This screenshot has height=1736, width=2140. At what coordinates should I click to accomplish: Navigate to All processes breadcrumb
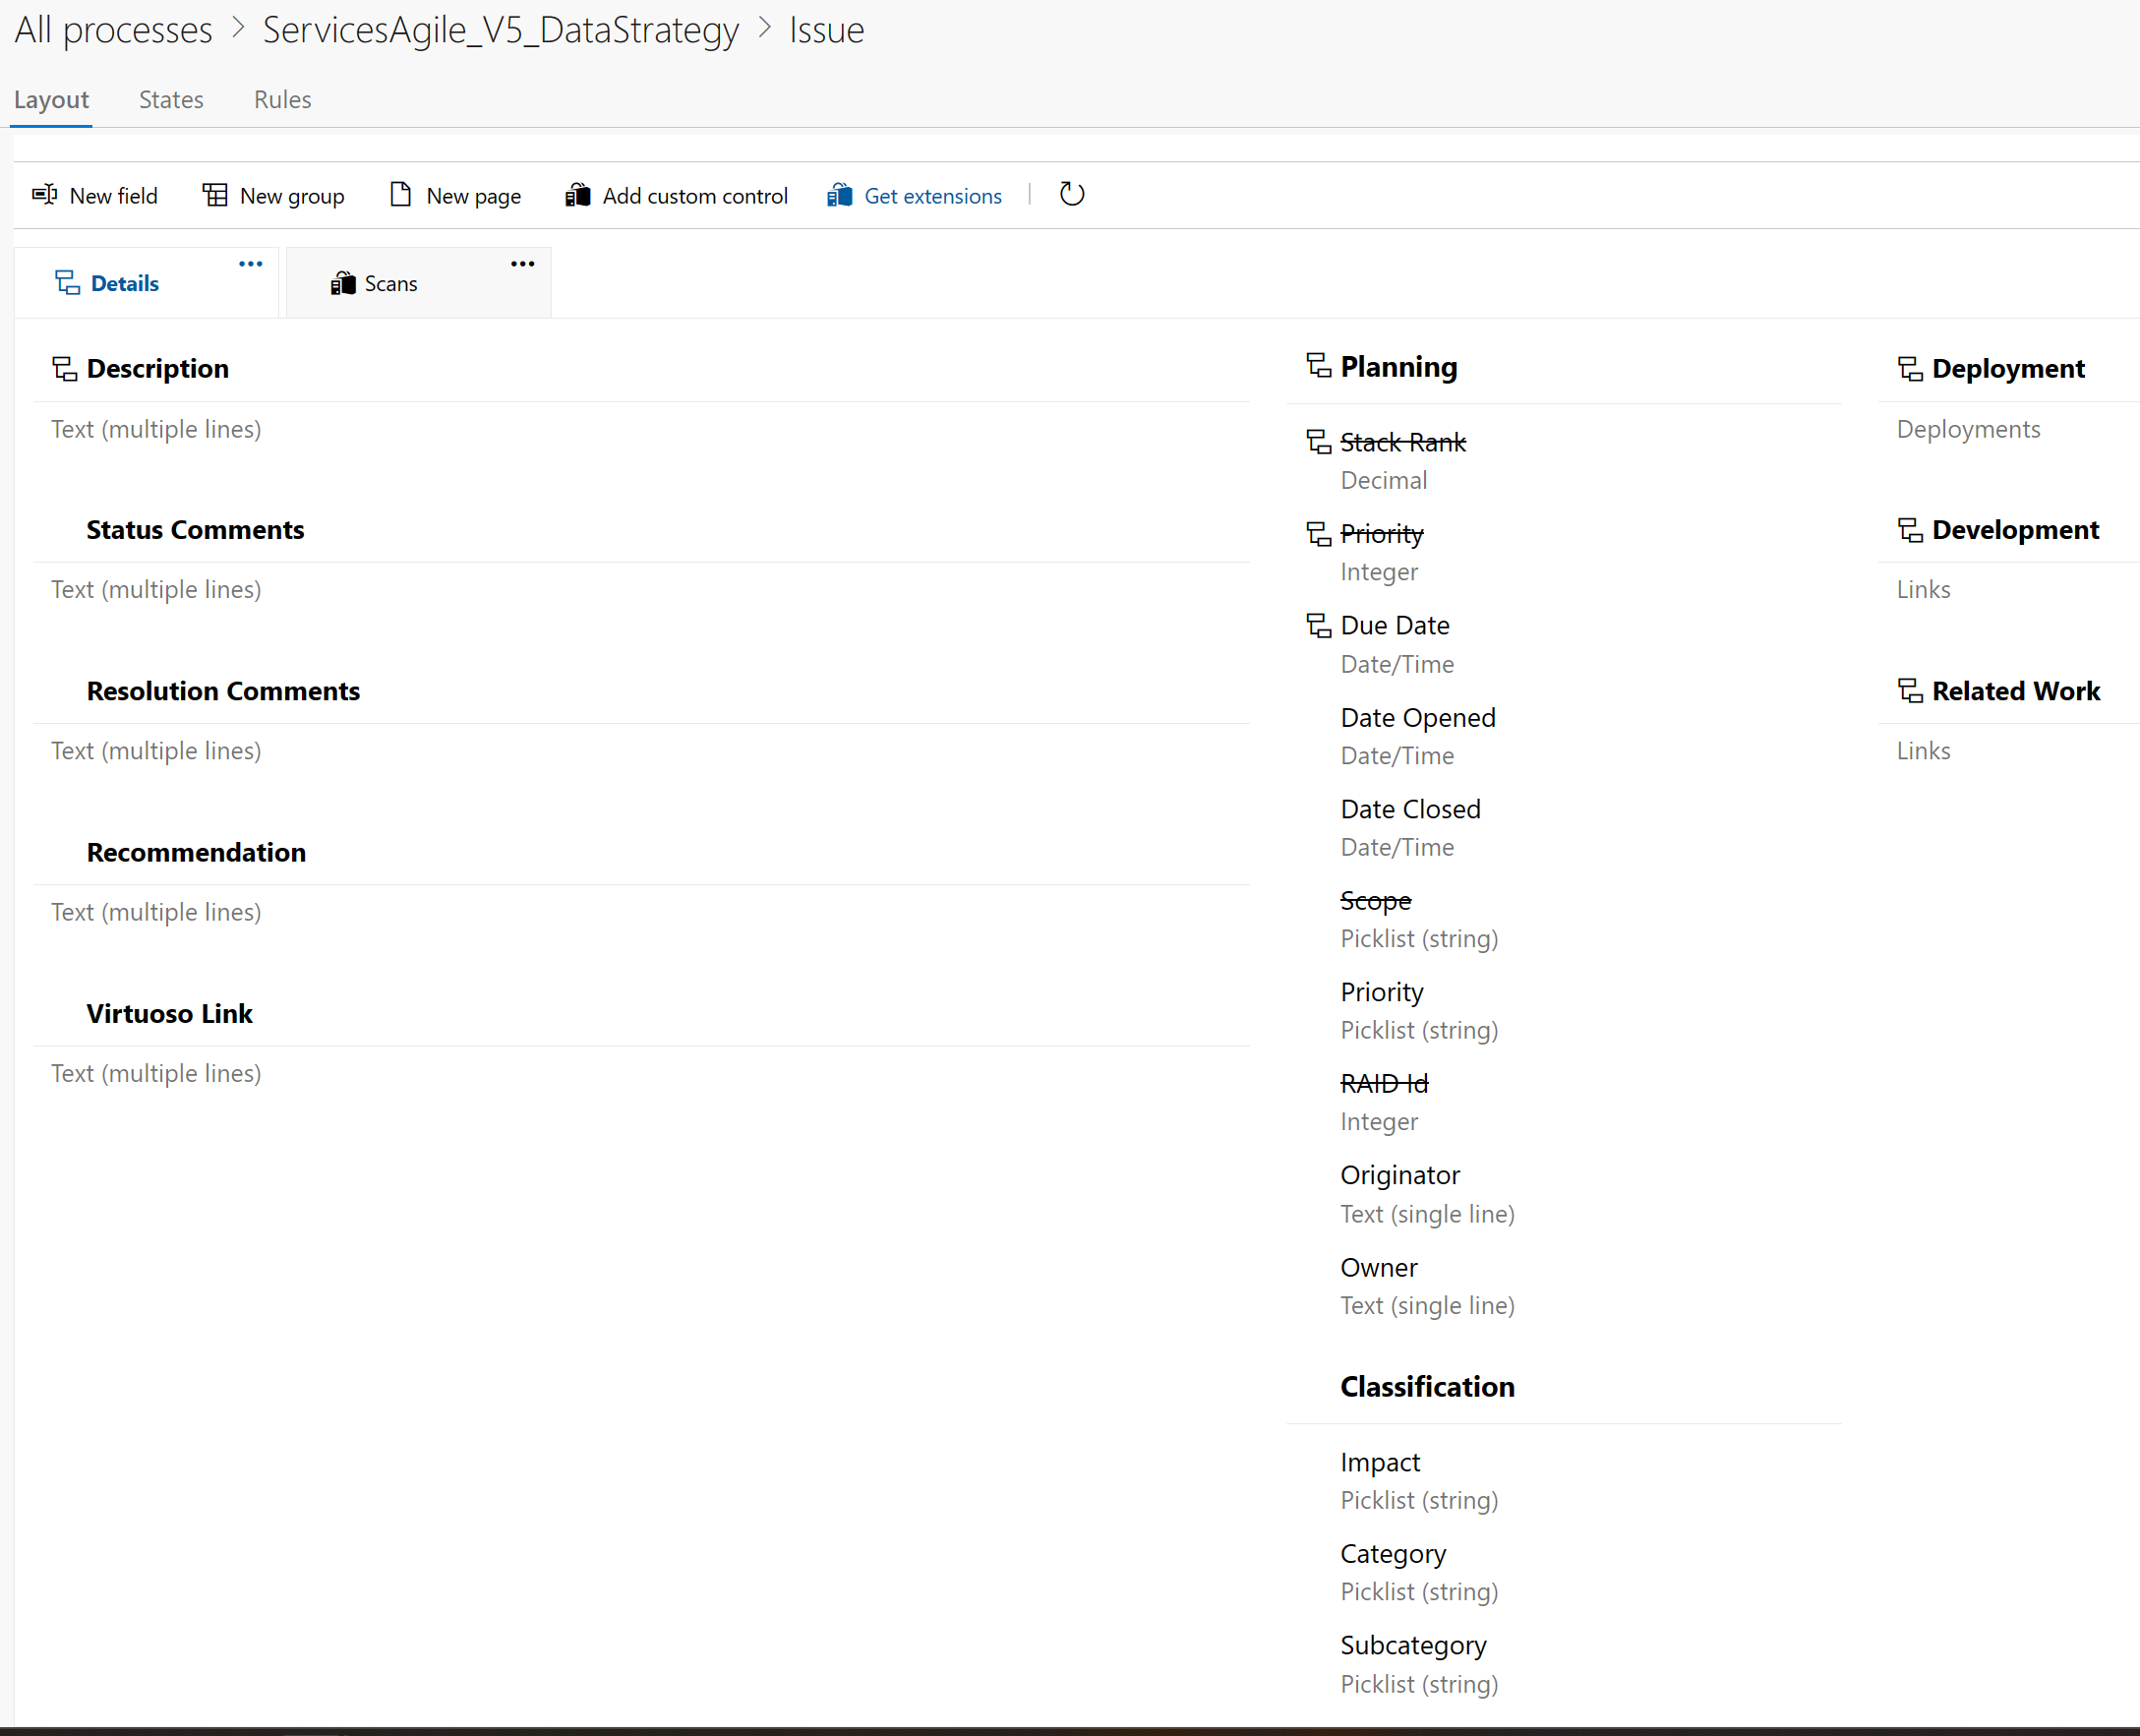pyautogui.click(x=112, y=29)
